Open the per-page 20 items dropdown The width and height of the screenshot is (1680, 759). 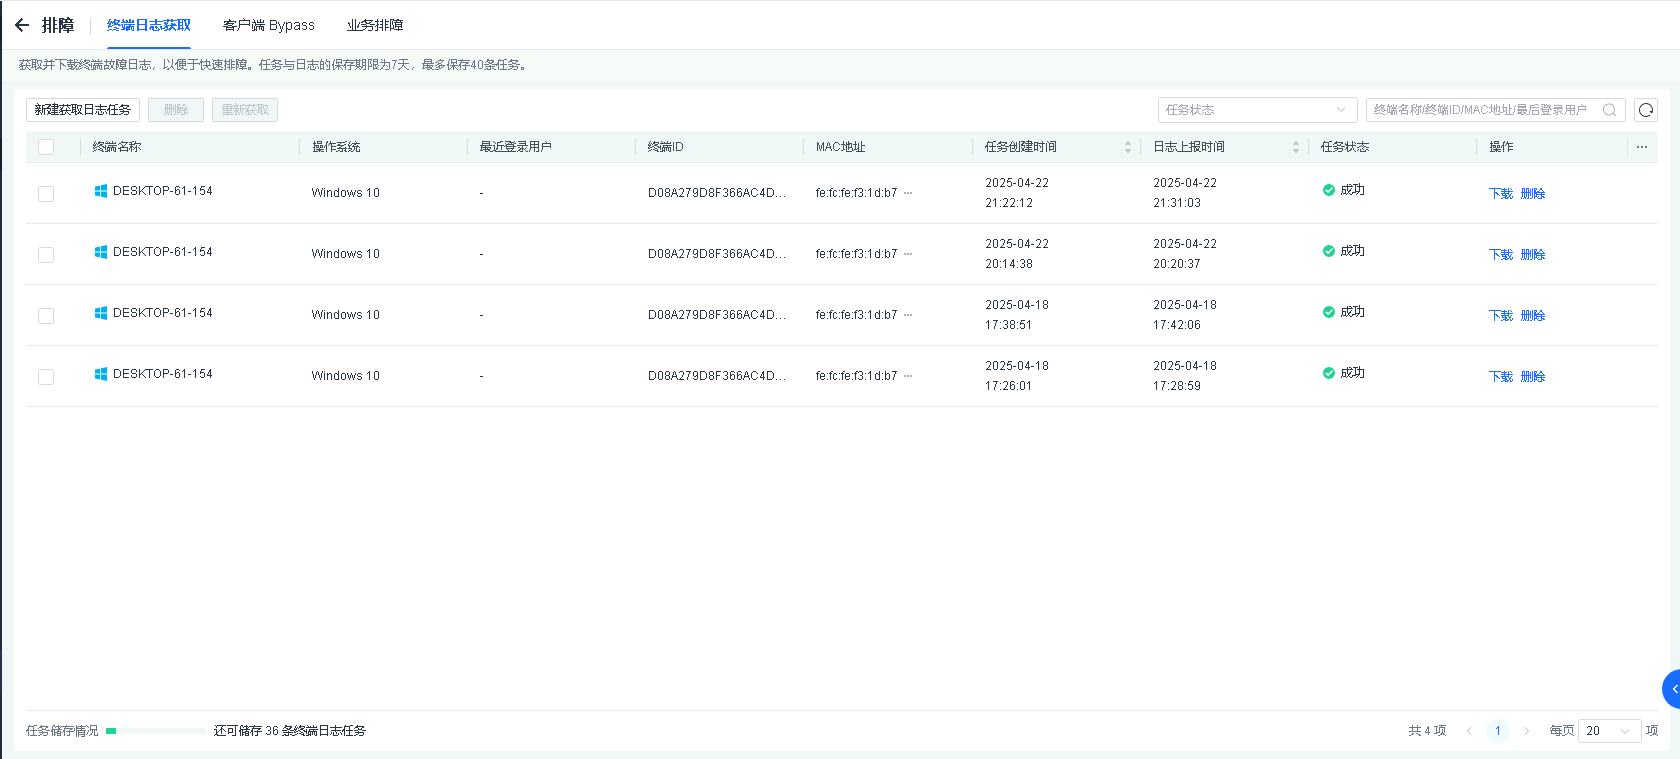(x=1608, y=731)
